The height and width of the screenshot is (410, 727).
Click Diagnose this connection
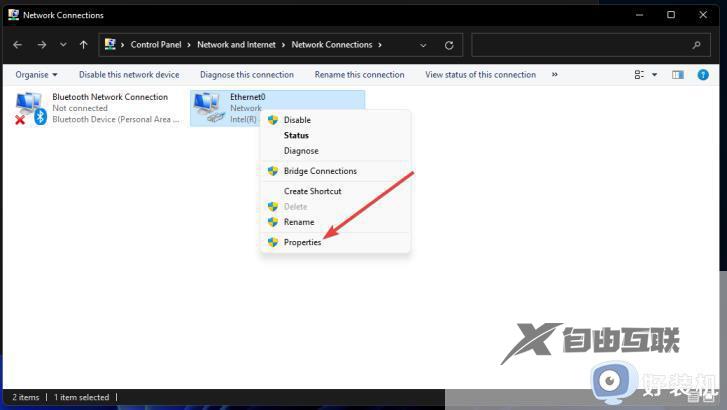[x=247, y=75]
